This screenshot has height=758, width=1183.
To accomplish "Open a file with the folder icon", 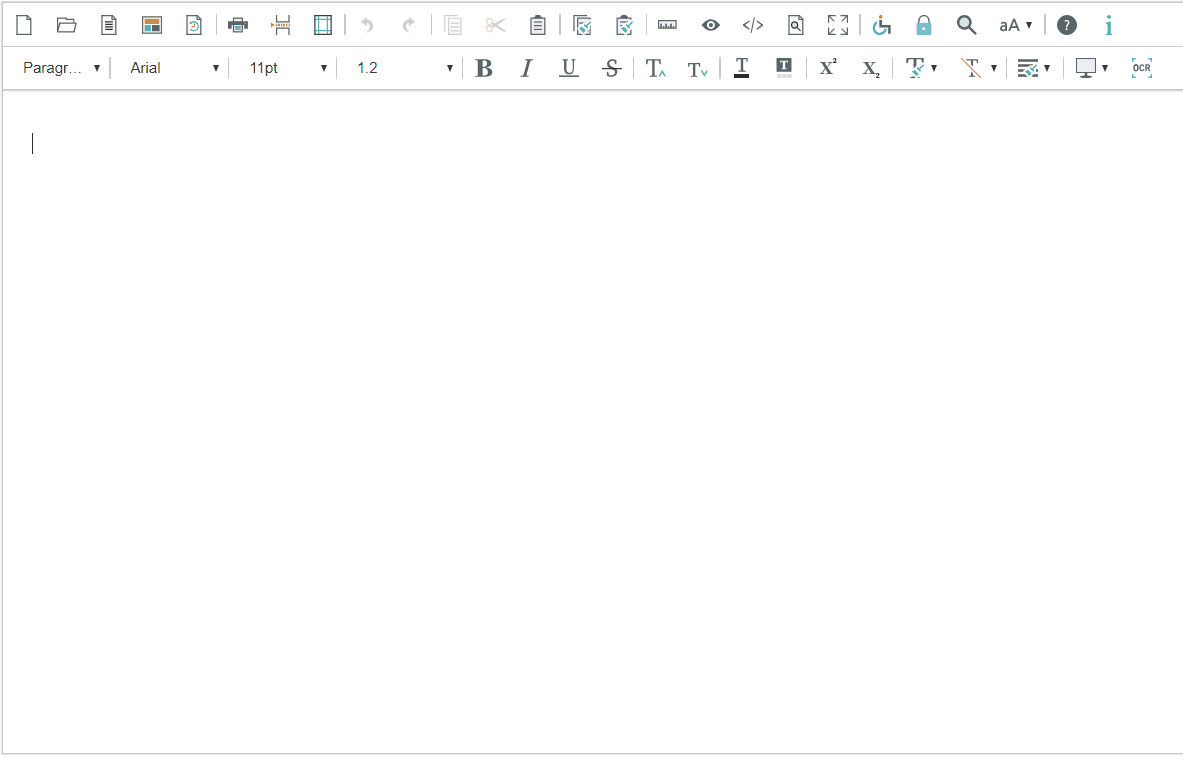I will [66, 25].
